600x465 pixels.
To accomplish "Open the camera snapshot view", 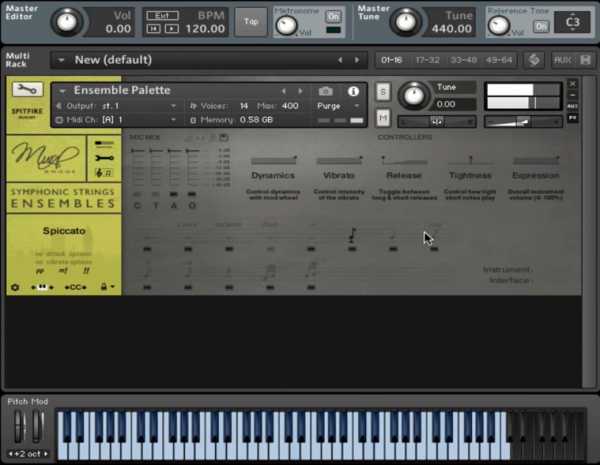I will (326, 91).
